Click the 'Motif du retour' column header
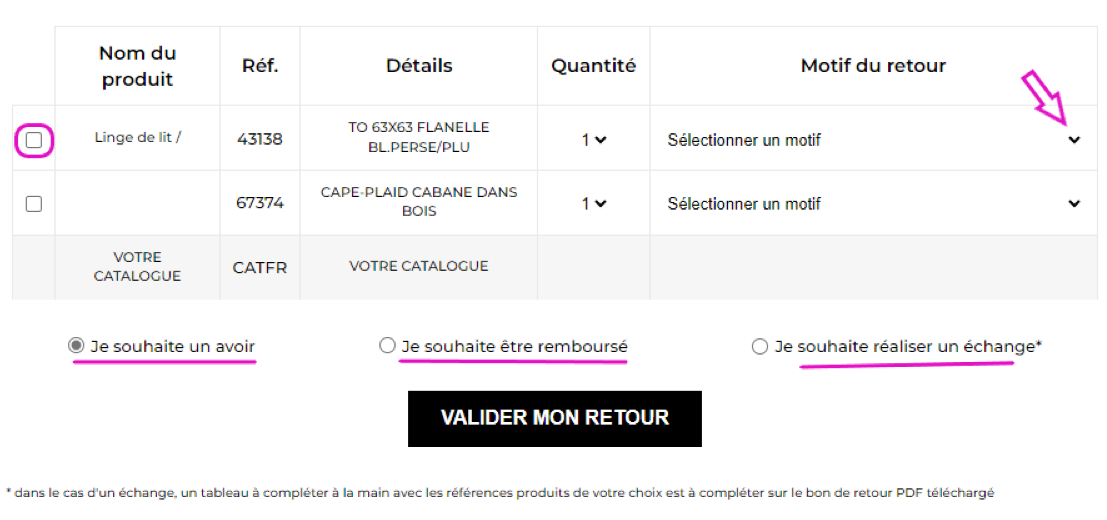Viewport: 1107px width, 520px height. coord(873,66)
